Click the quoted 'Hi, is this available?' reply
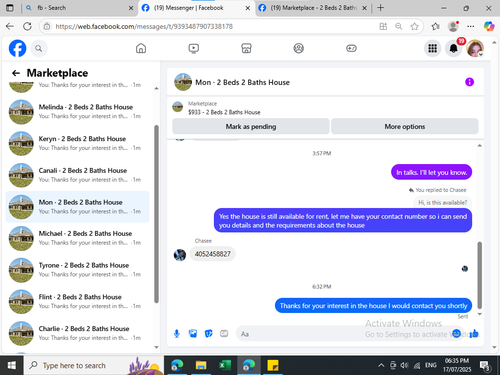The width and height of the screenshot is (500, 375). (x=443, y=202)
